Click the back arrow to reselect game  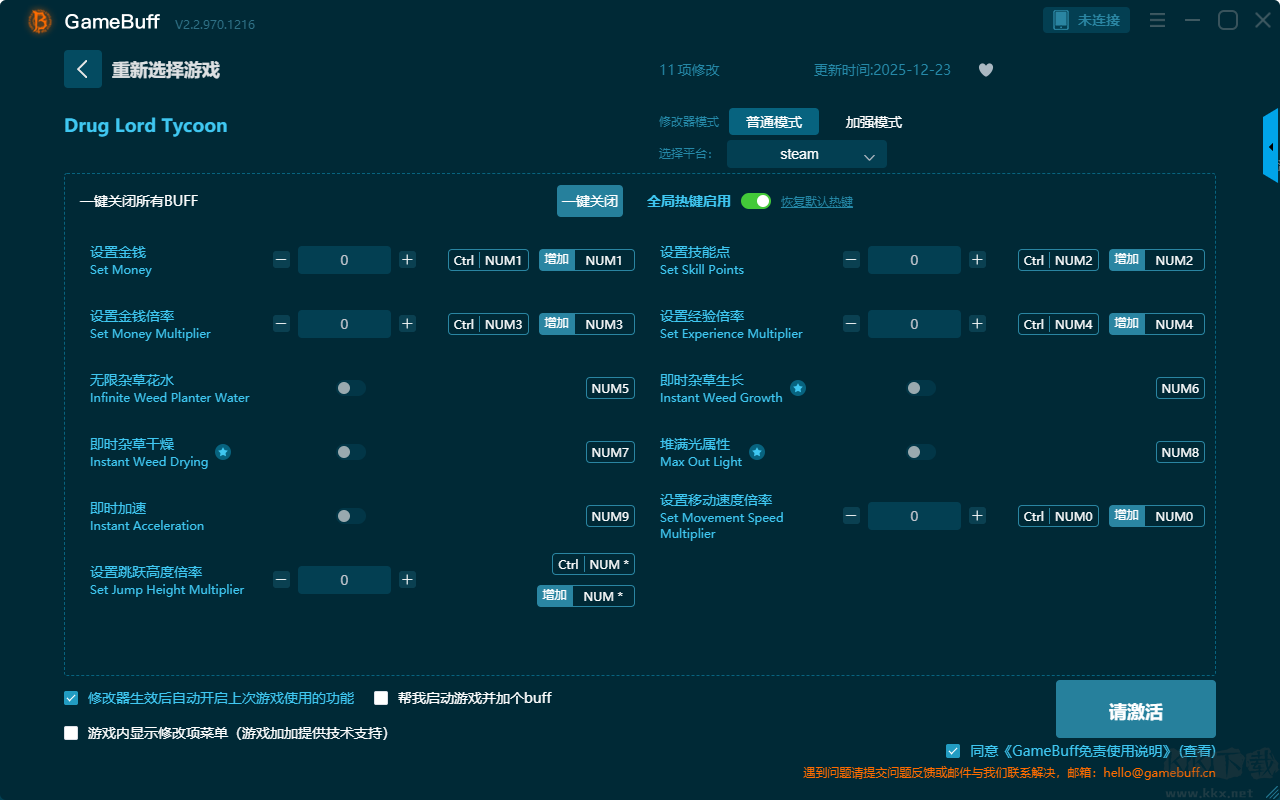tap(82, 69)
